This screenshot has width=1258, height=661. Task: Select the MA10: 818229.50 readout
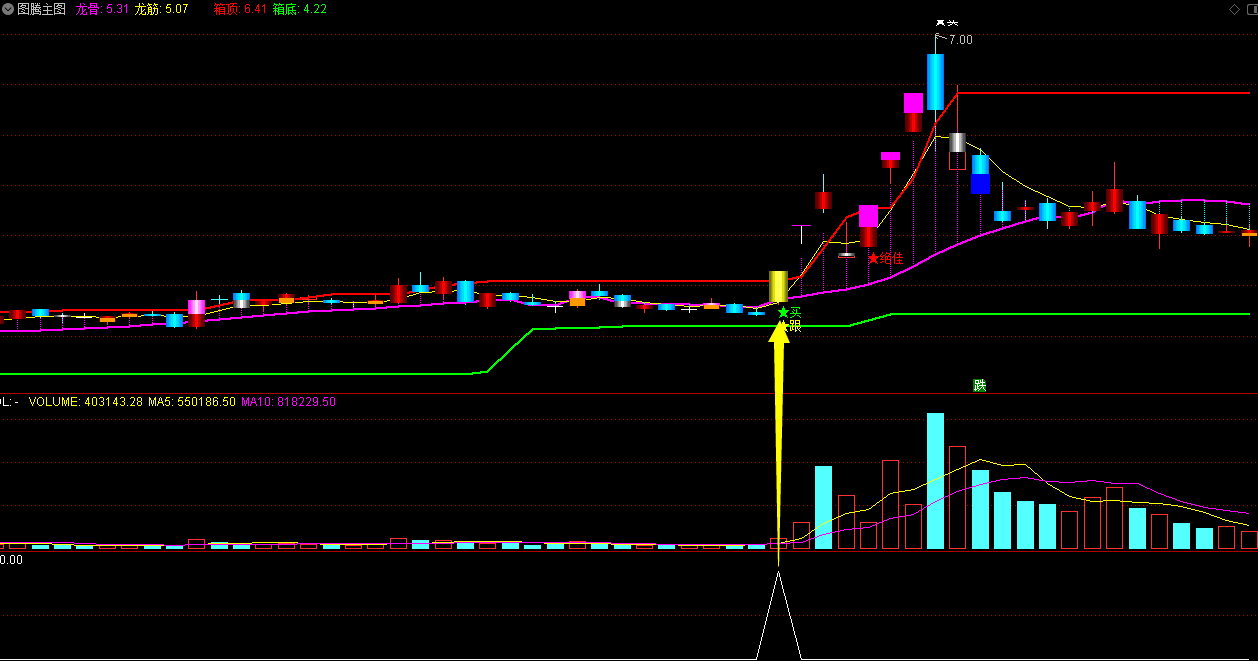click(x=289, y=401)
